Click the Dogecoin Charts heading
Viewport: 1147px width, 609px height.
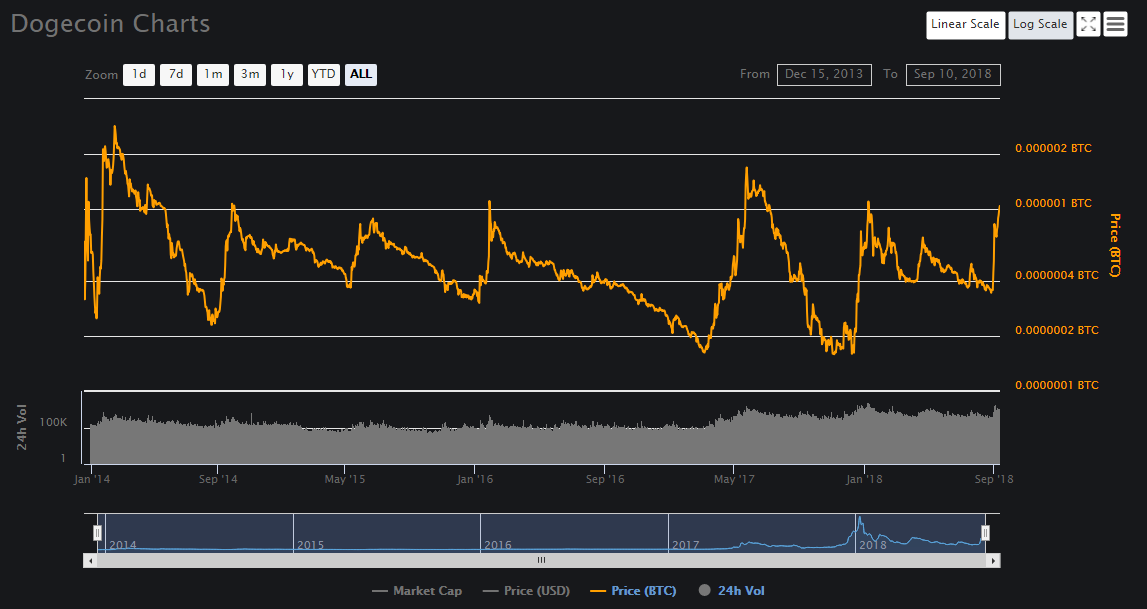pyautogui.click(x=110, y=24)
